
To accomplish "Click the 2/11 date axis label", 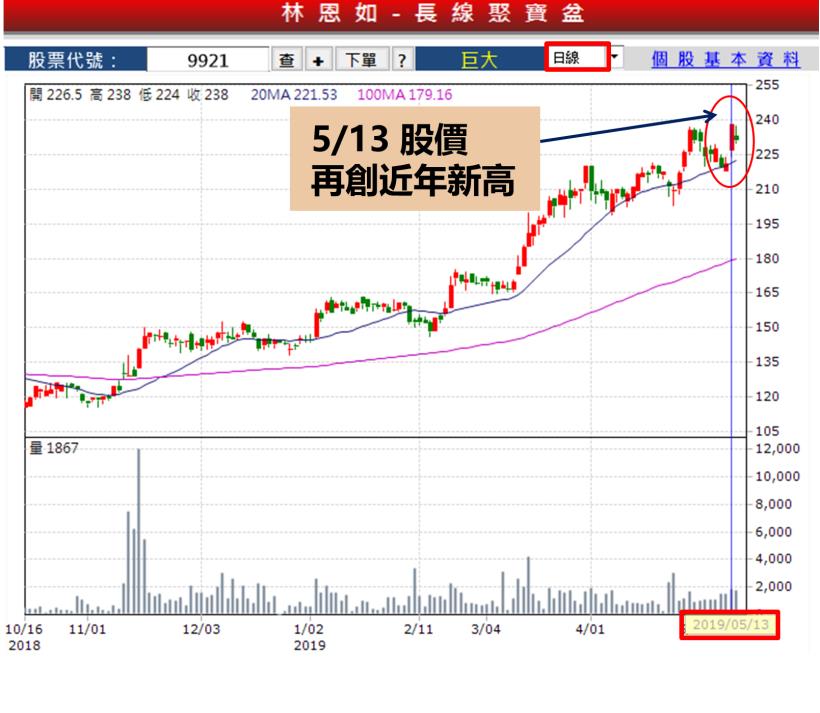I will pyautogui.click(x=418, y=629).
